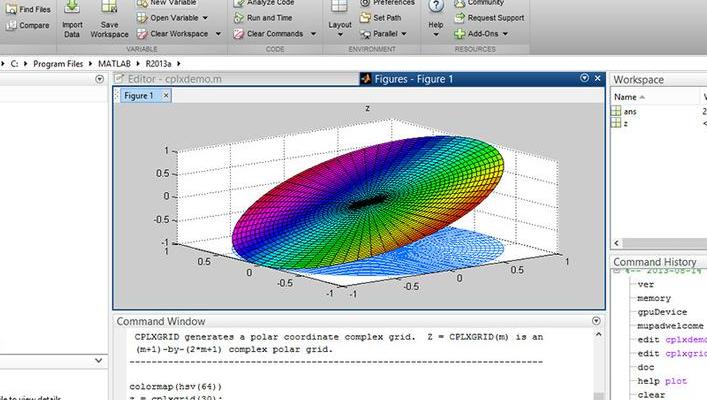Expand the arrow after R2013a in path

point(179,64)
